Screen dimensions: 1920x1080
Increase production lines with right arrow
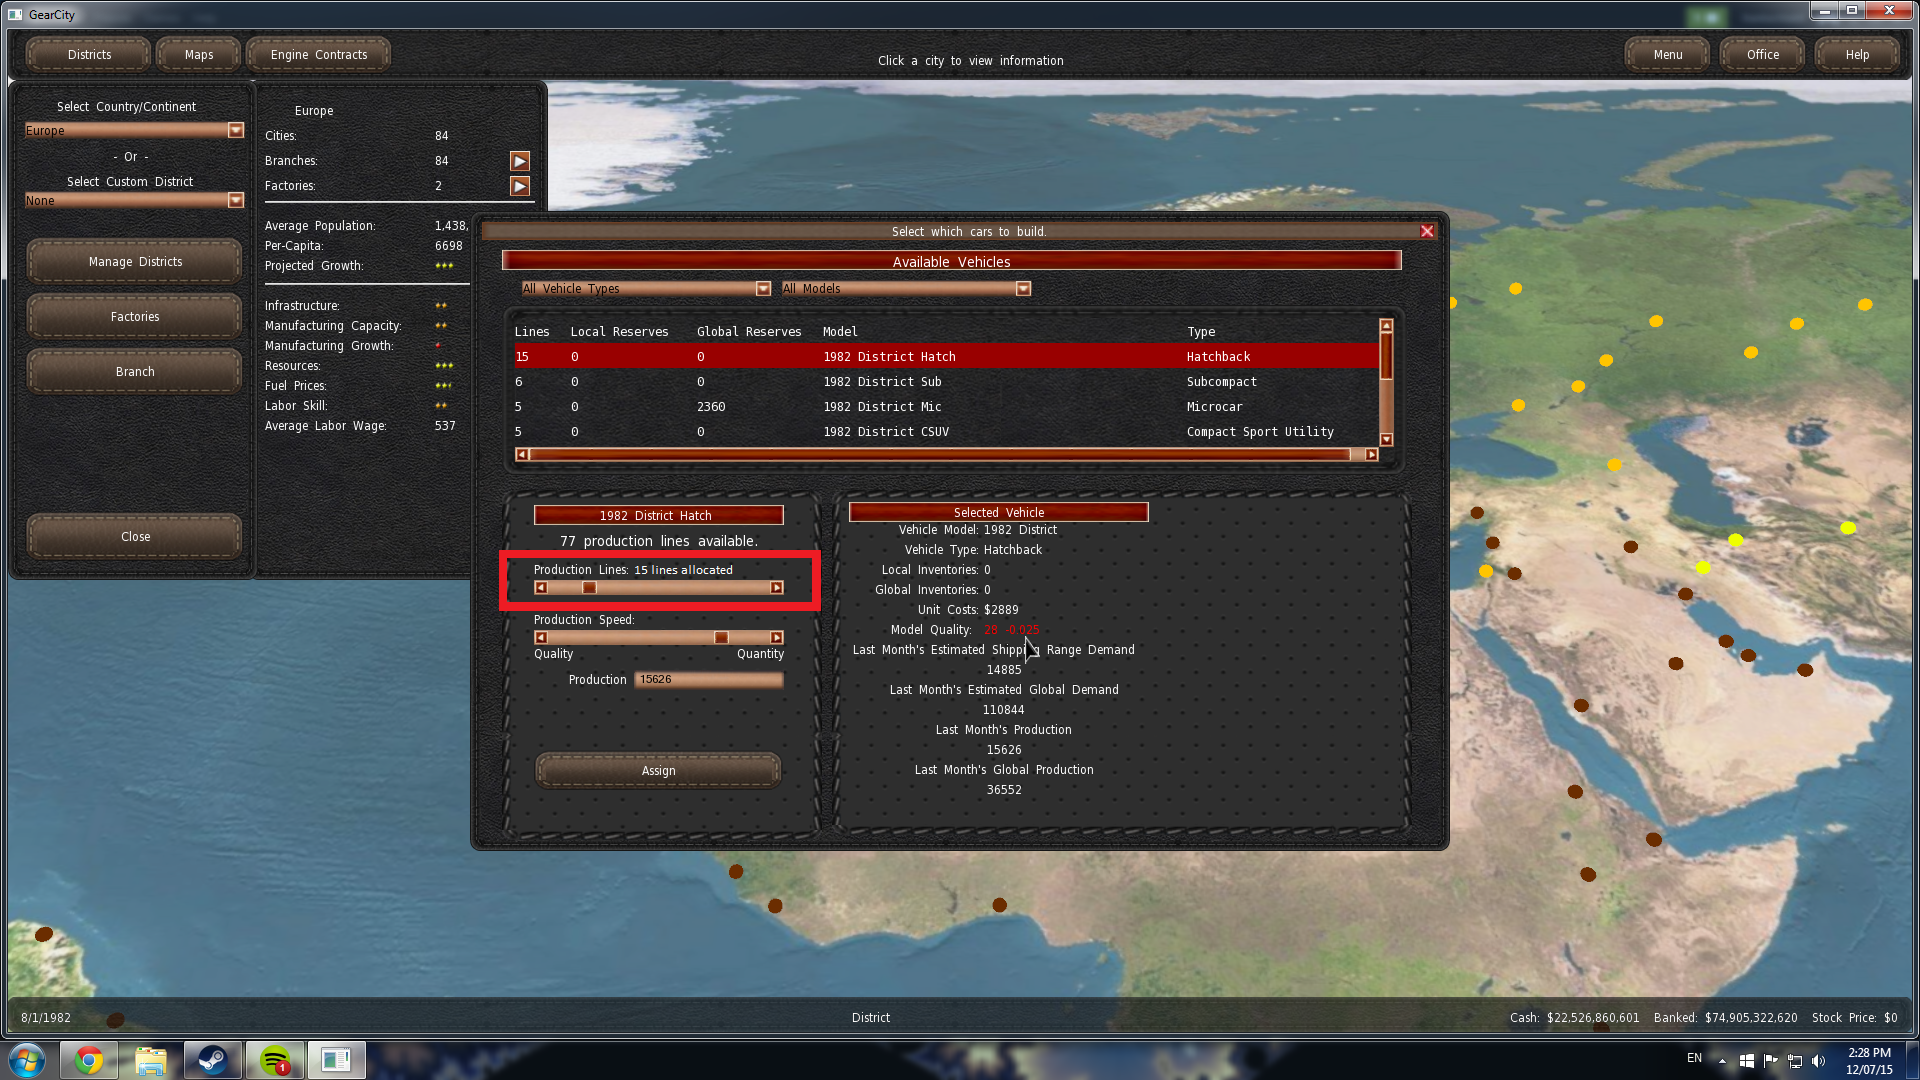pyautogui.click(x=776, y=588)
